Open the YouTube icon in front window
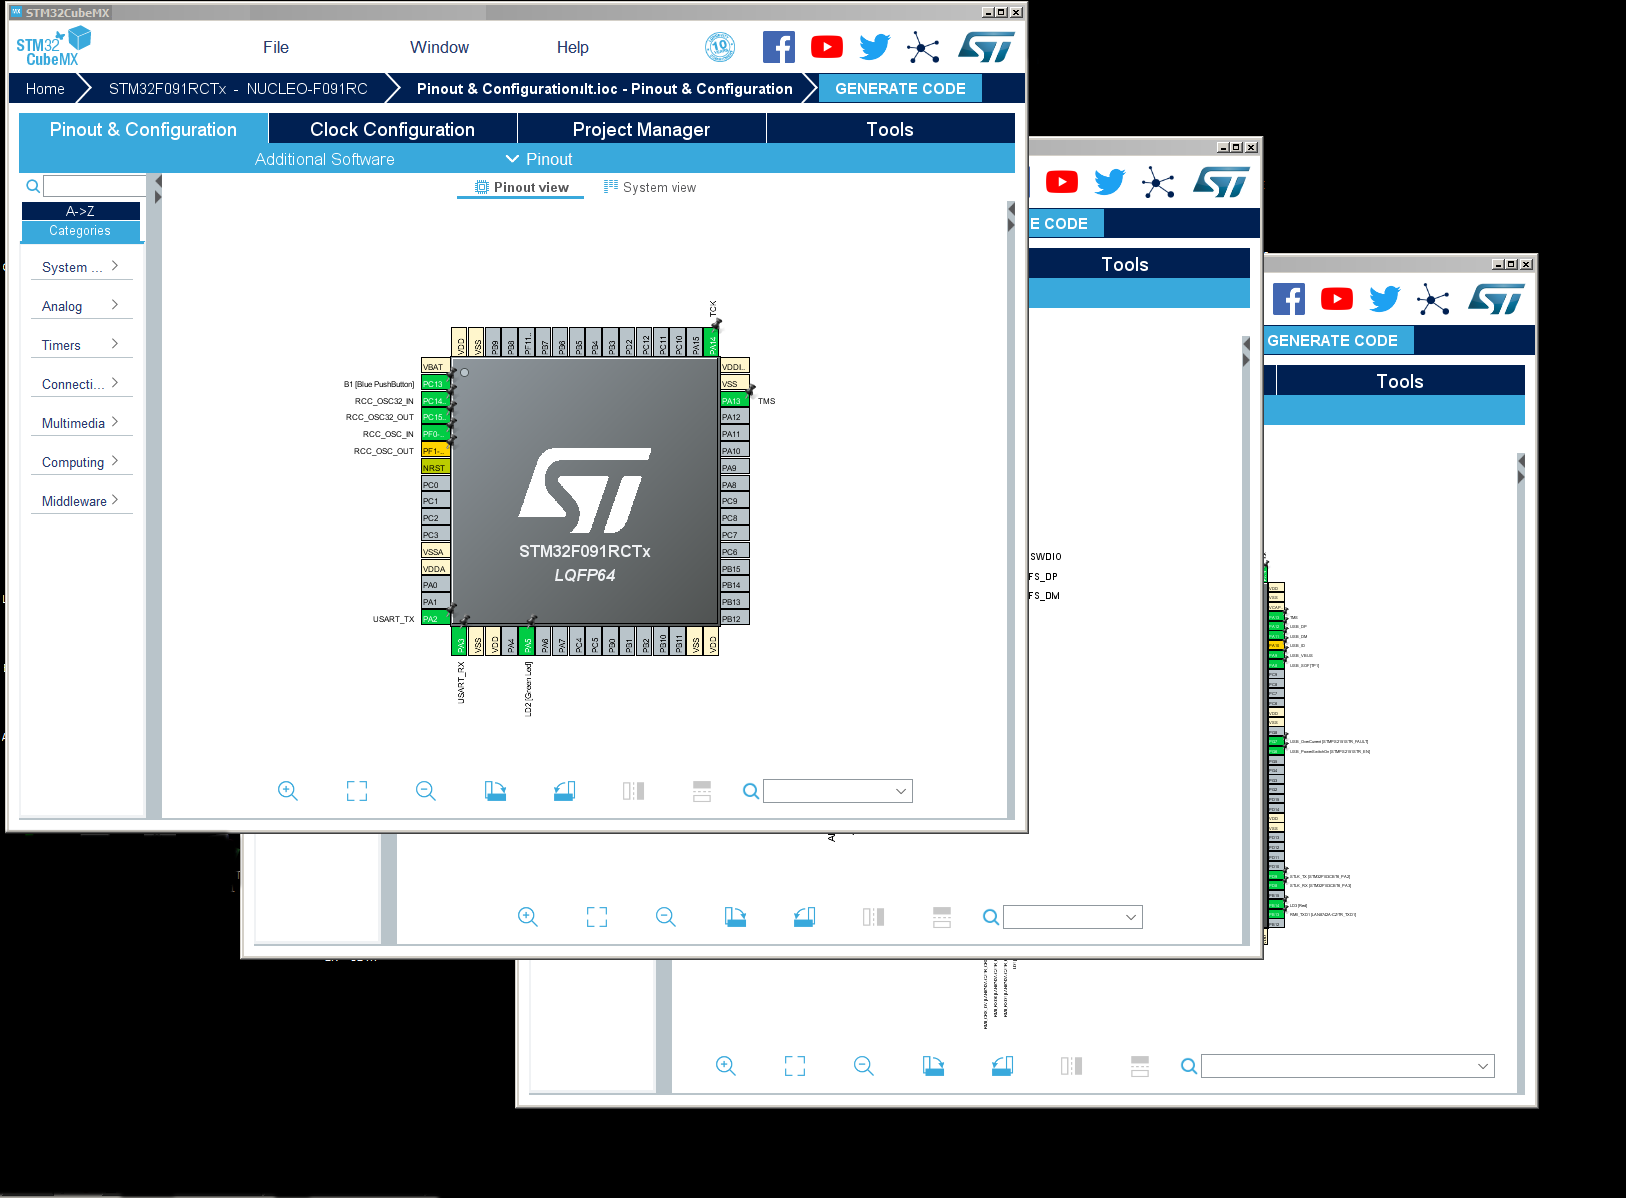1626x1198 pixels. [x=826, y=47]
